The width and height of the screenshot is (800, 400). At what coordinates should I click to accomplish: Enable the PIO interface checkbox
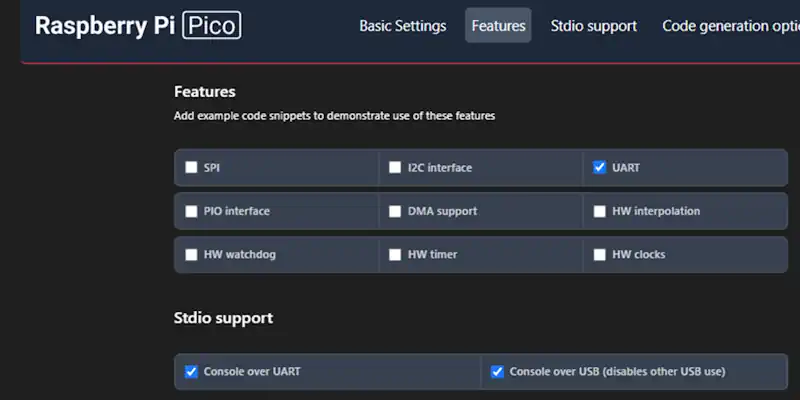tap(191, 211)
